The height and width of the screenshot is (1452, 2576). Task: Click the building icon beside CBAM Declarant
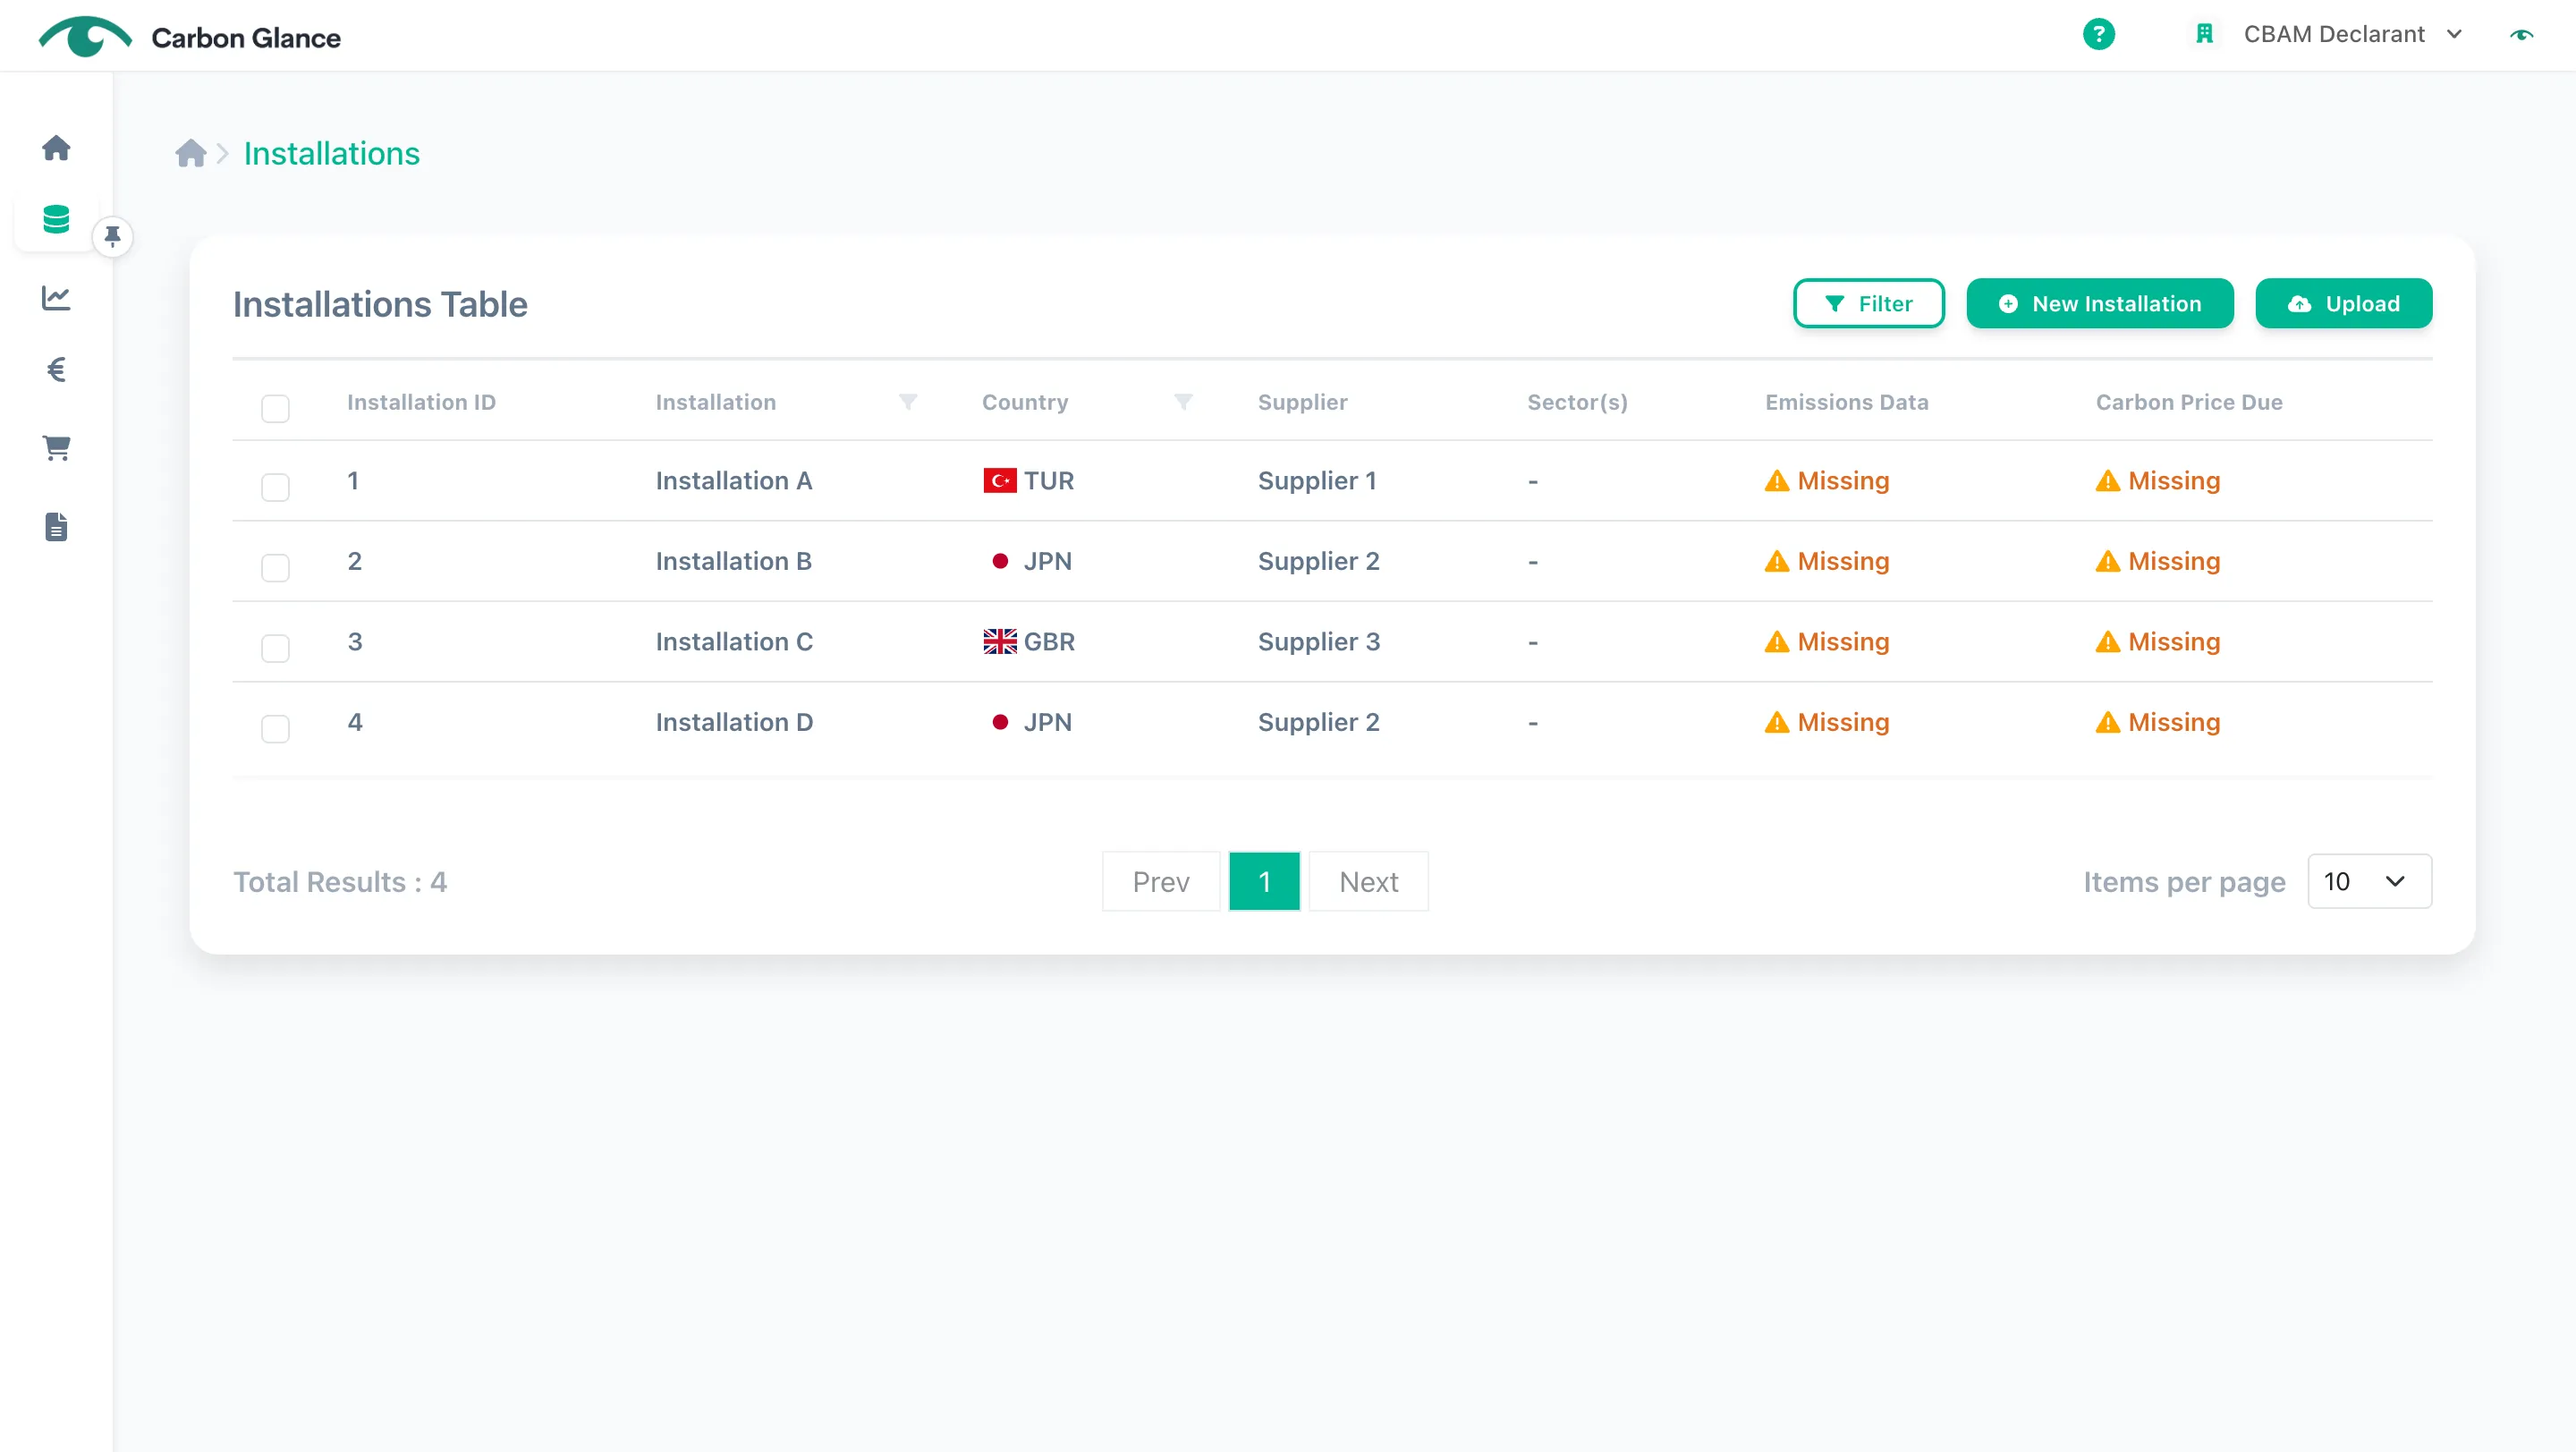click(x=2204, y=34)
